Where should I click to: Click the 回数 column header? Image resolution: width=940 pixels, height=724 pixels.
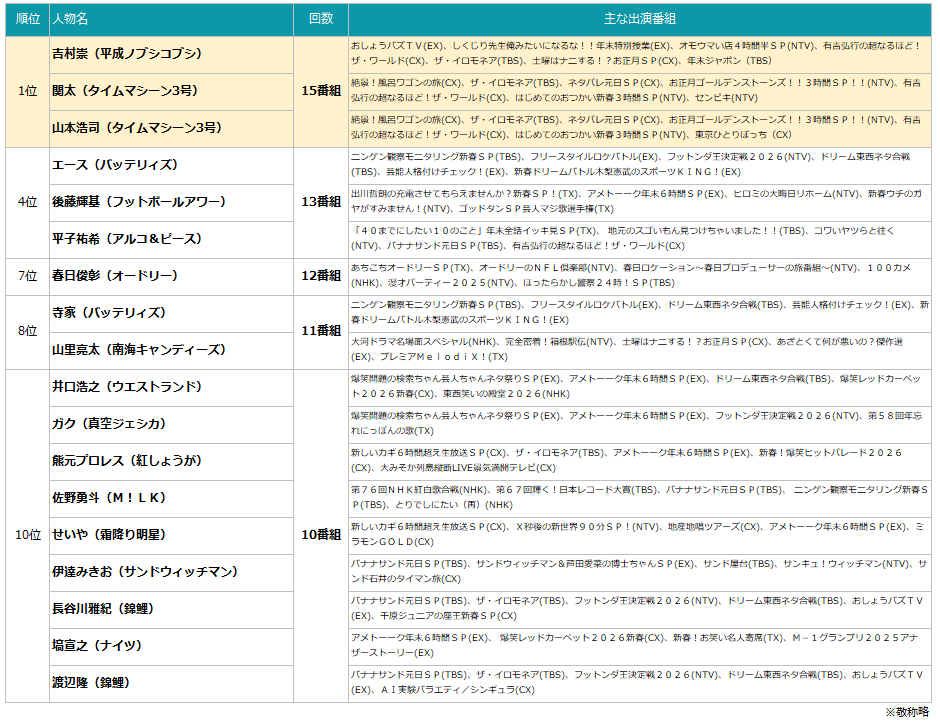click(x=321, y=20)
